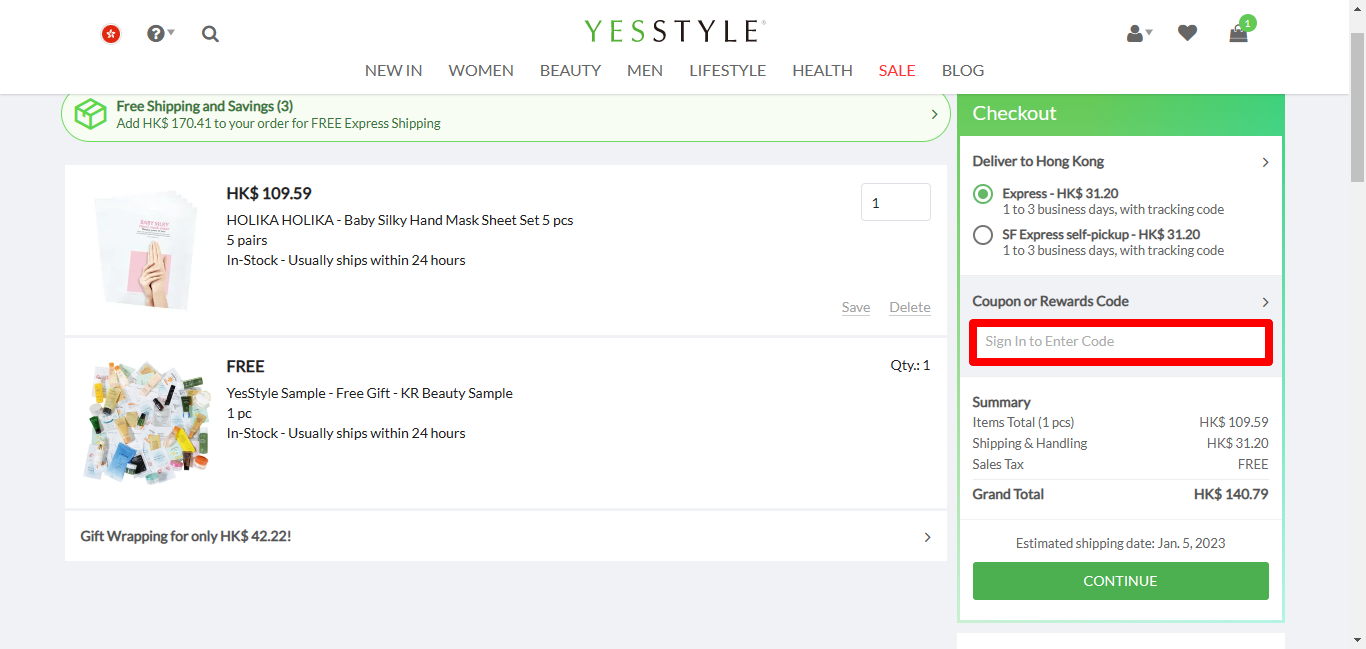Save the hand mask item for later
1366x649 pixels.
[856, 307]
